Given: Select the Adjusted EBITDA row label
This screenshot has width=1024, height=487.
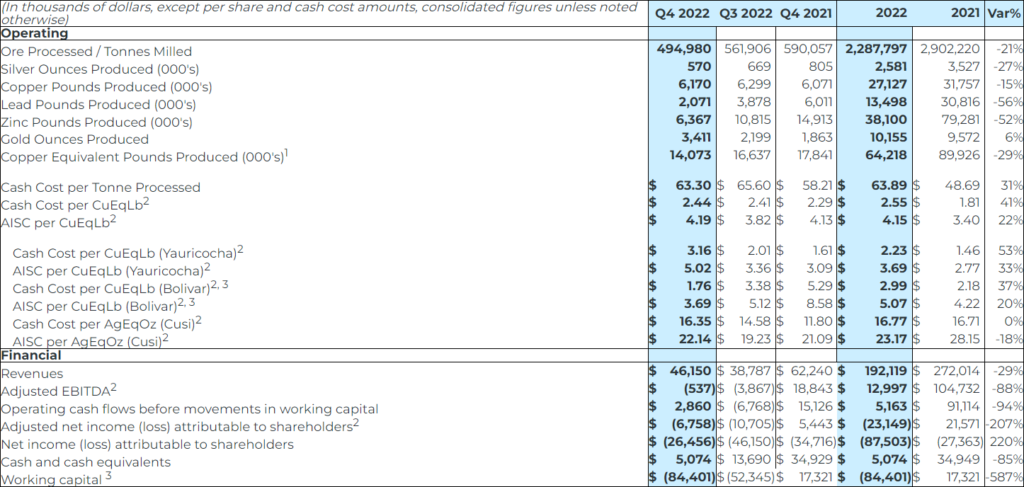Looking at the screenshot, I should (59, 390).
